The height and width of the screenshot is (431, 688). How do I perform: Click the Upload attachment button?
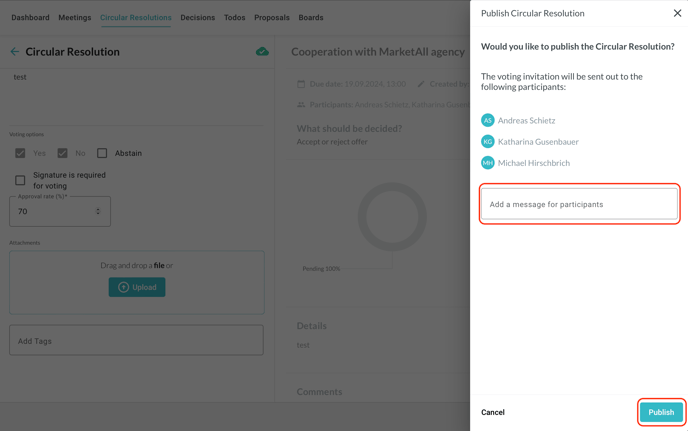coord(137,287)
